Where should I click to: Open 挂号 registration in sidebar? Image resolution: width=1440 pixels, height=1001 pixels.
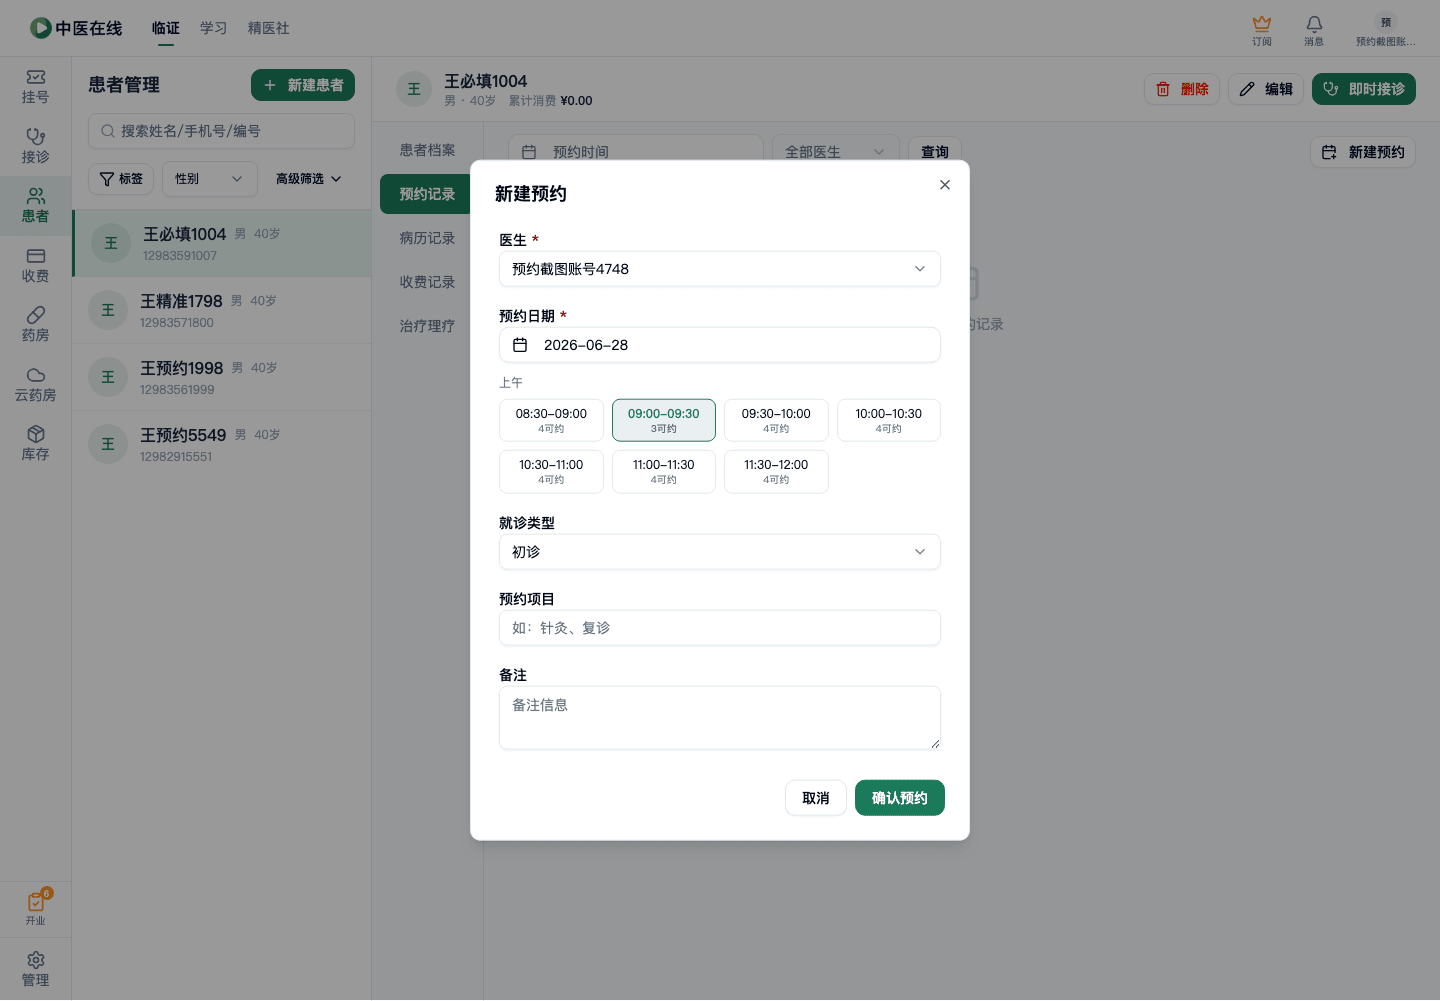(x=35, y=87)
